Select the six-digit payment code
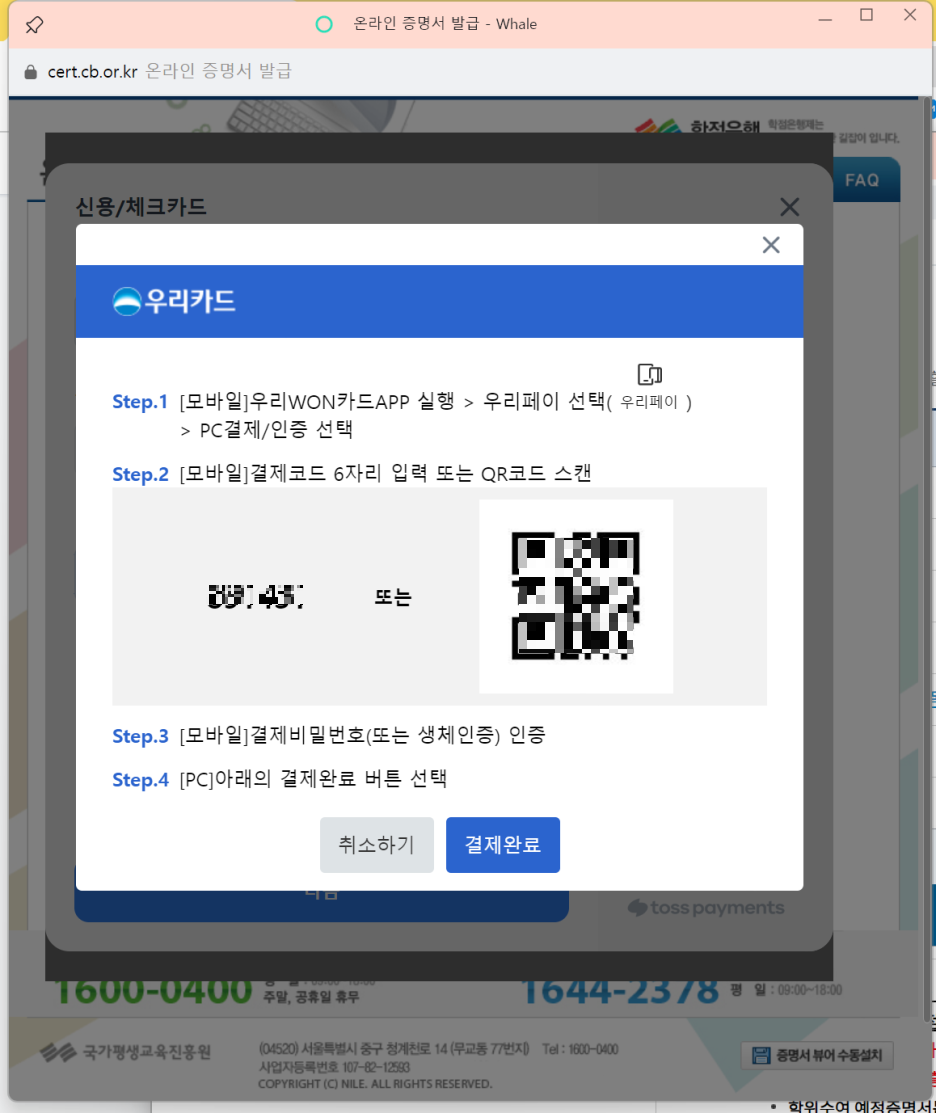This screenshot has width=936, height=1113. tap(256, 596)
